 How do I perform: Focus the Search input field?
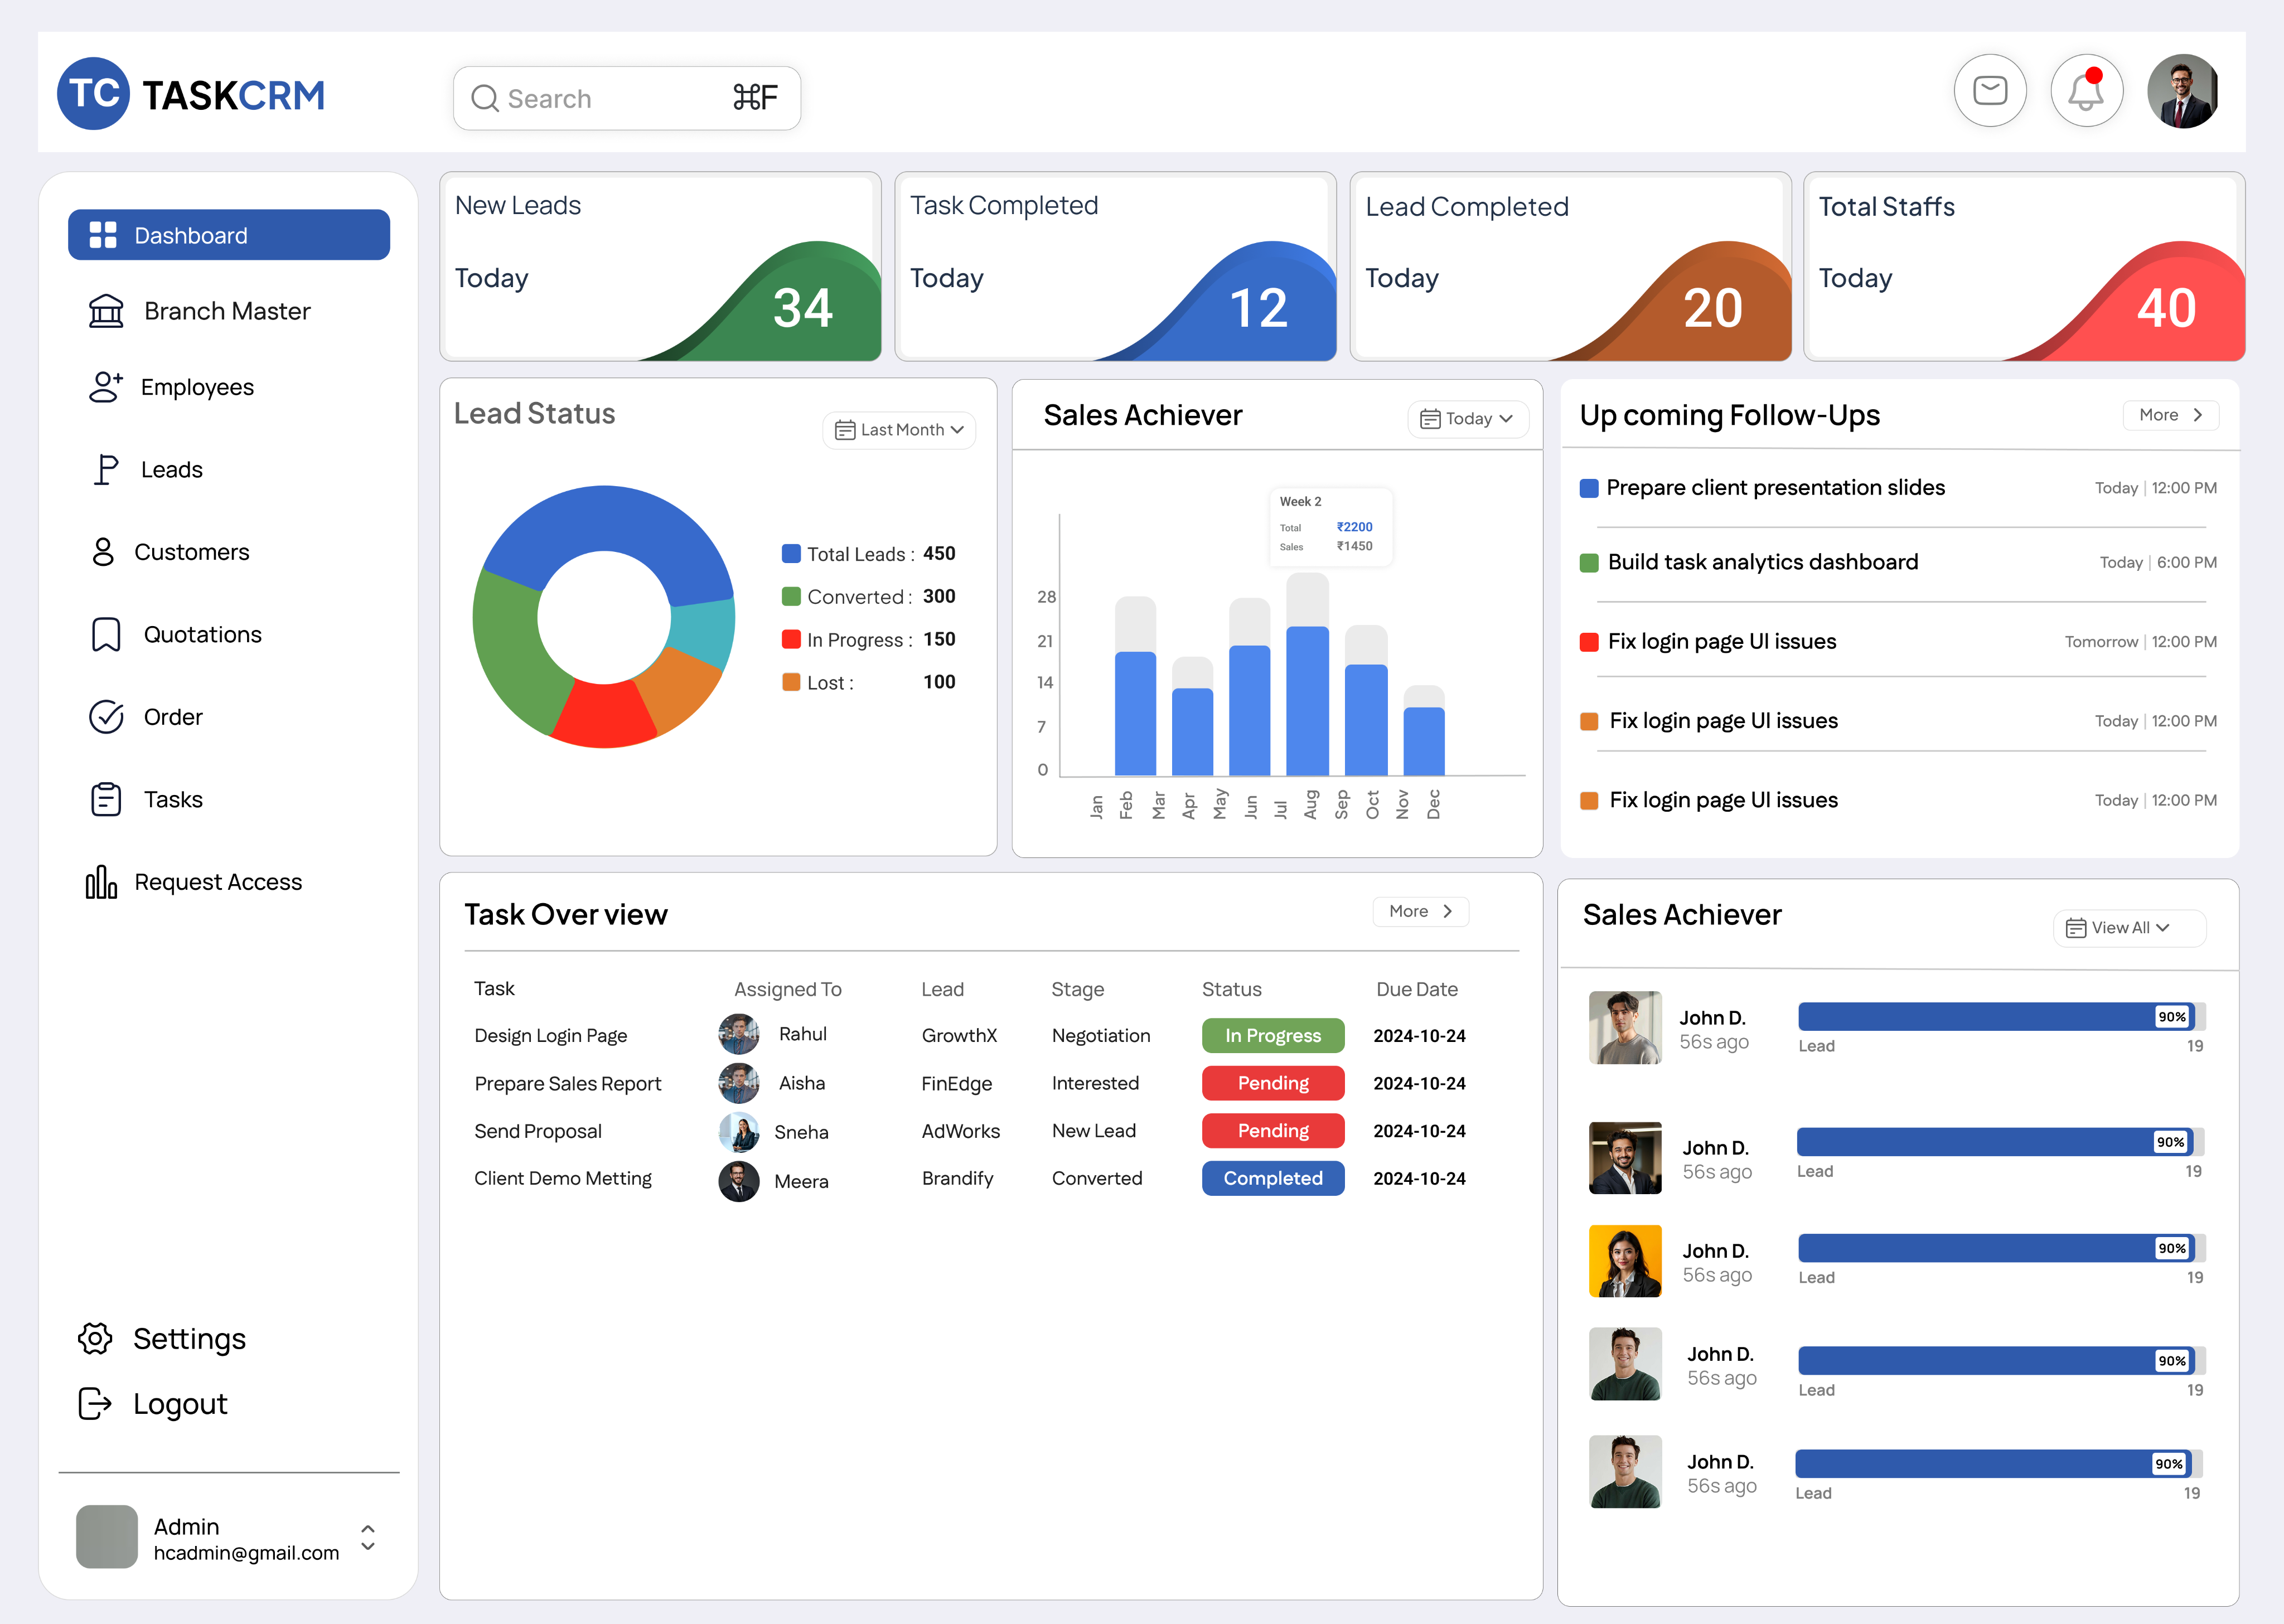pos(610,98)
